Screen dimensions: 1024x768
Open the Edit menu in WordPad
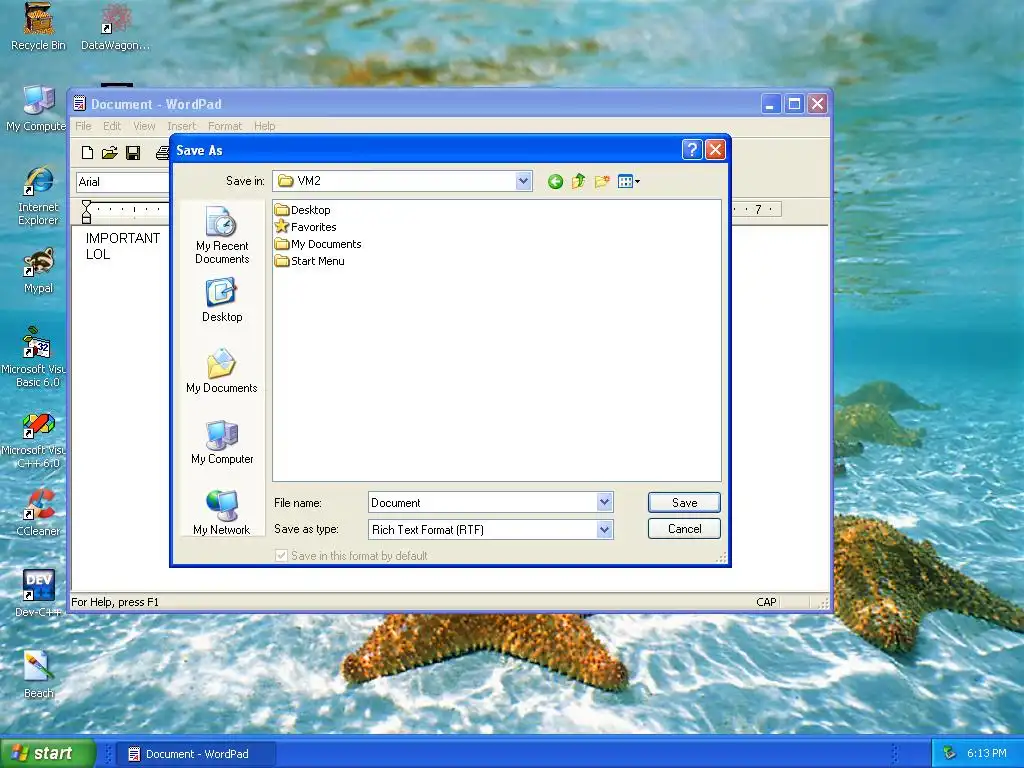[112, 126]
